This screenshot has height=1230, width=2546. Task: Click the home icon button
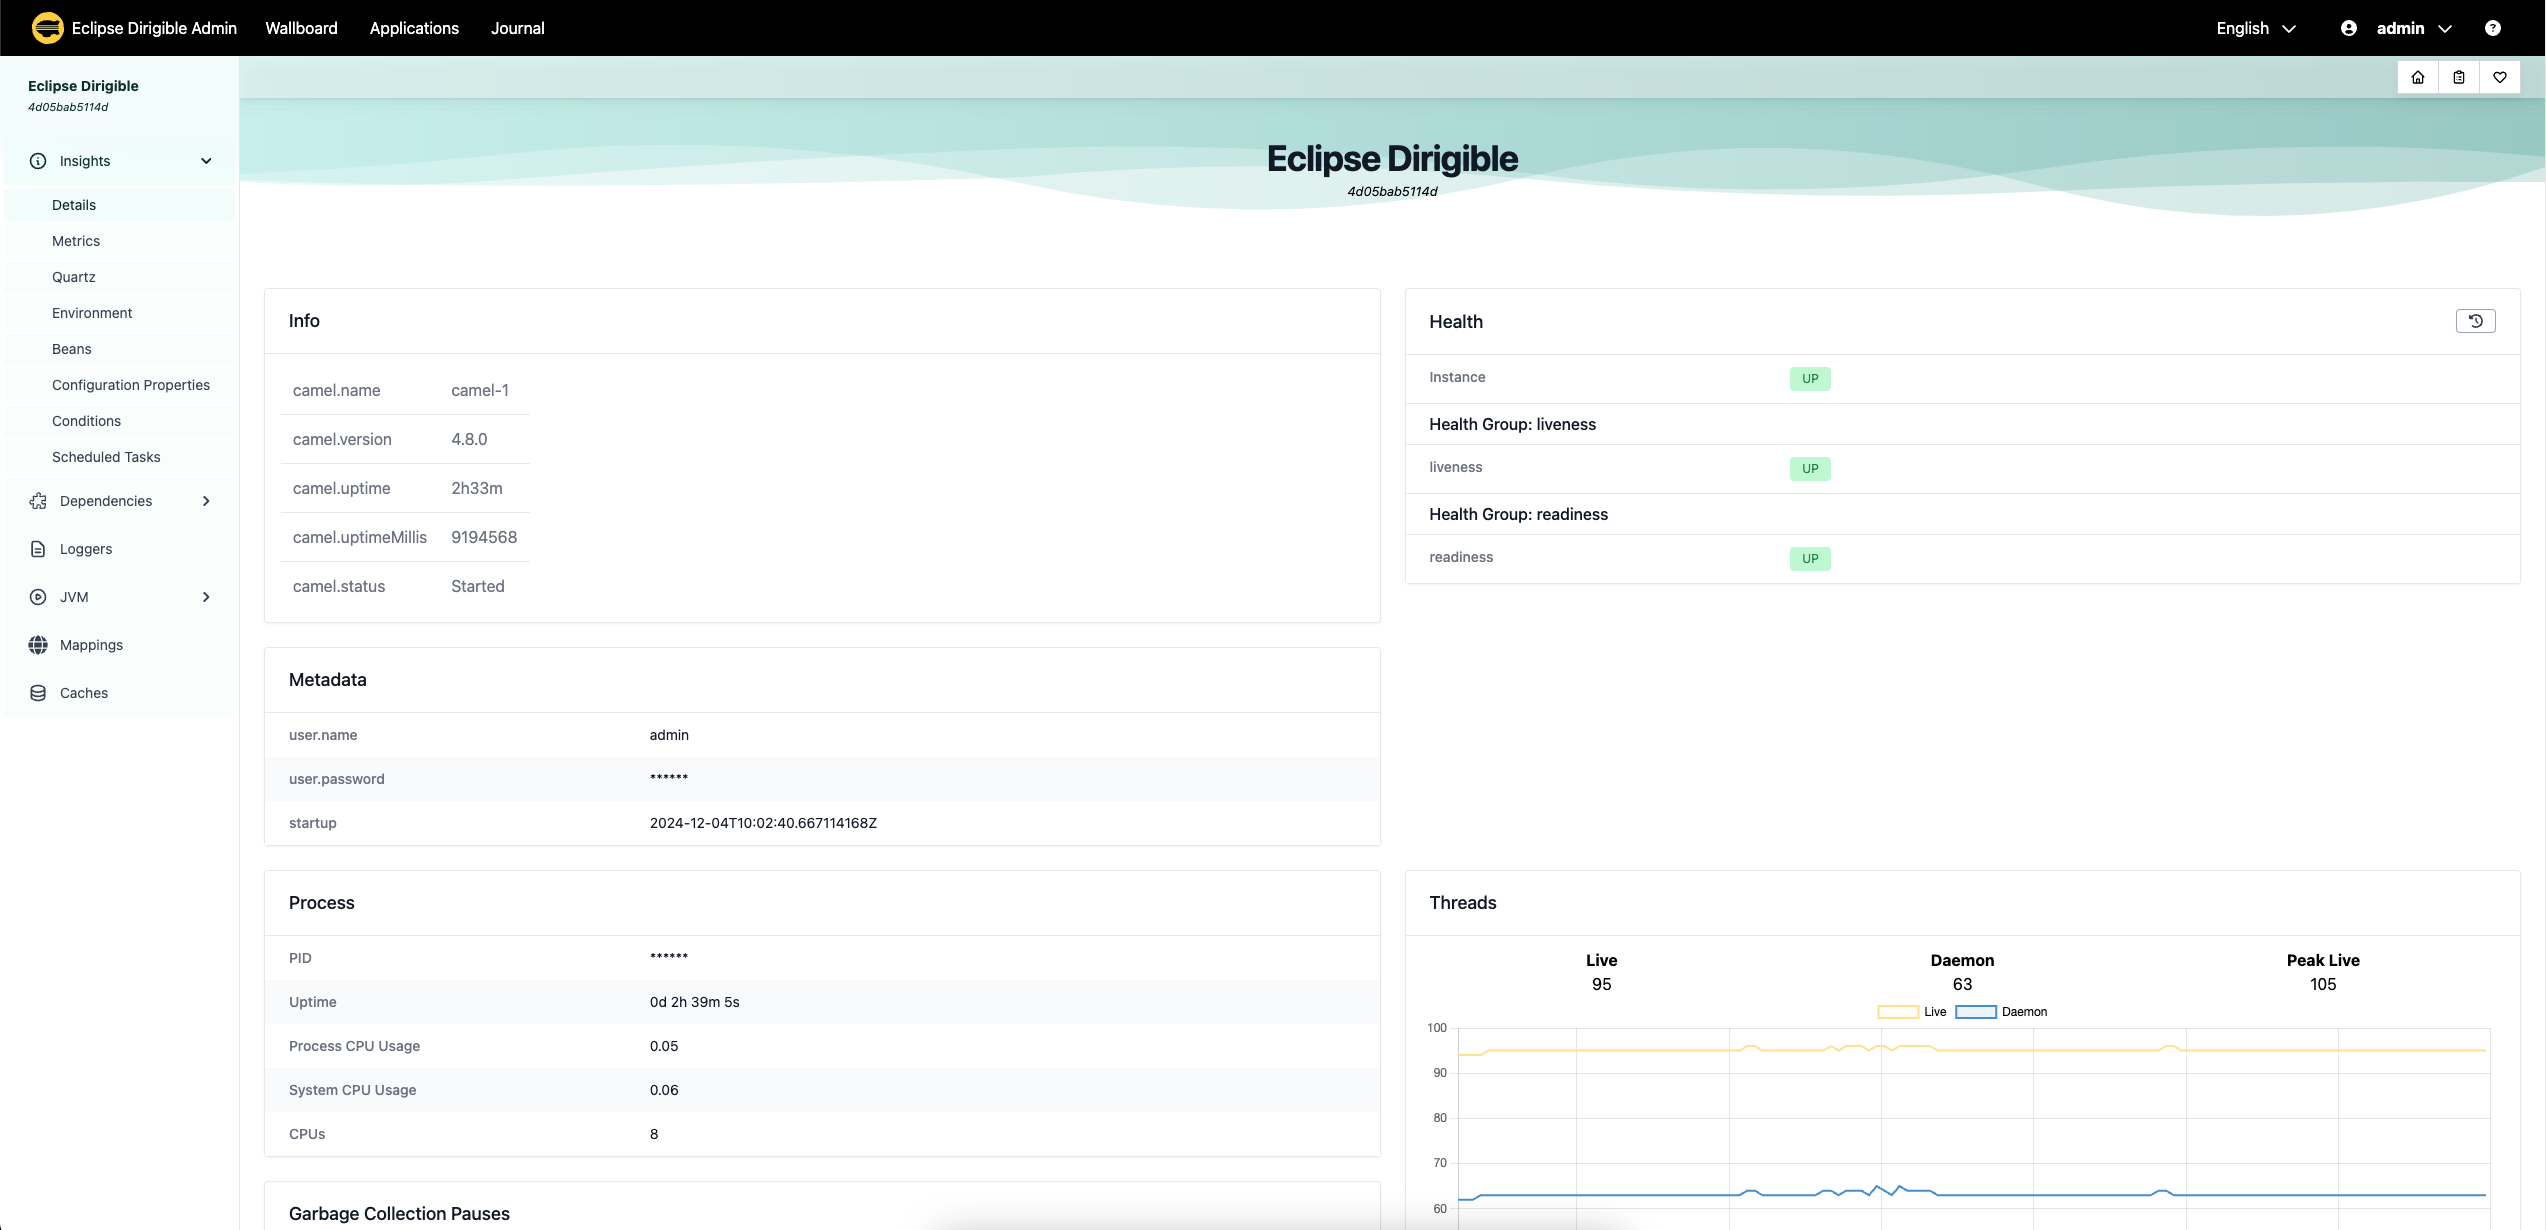pyautogui.click(x=2418, y=77)
